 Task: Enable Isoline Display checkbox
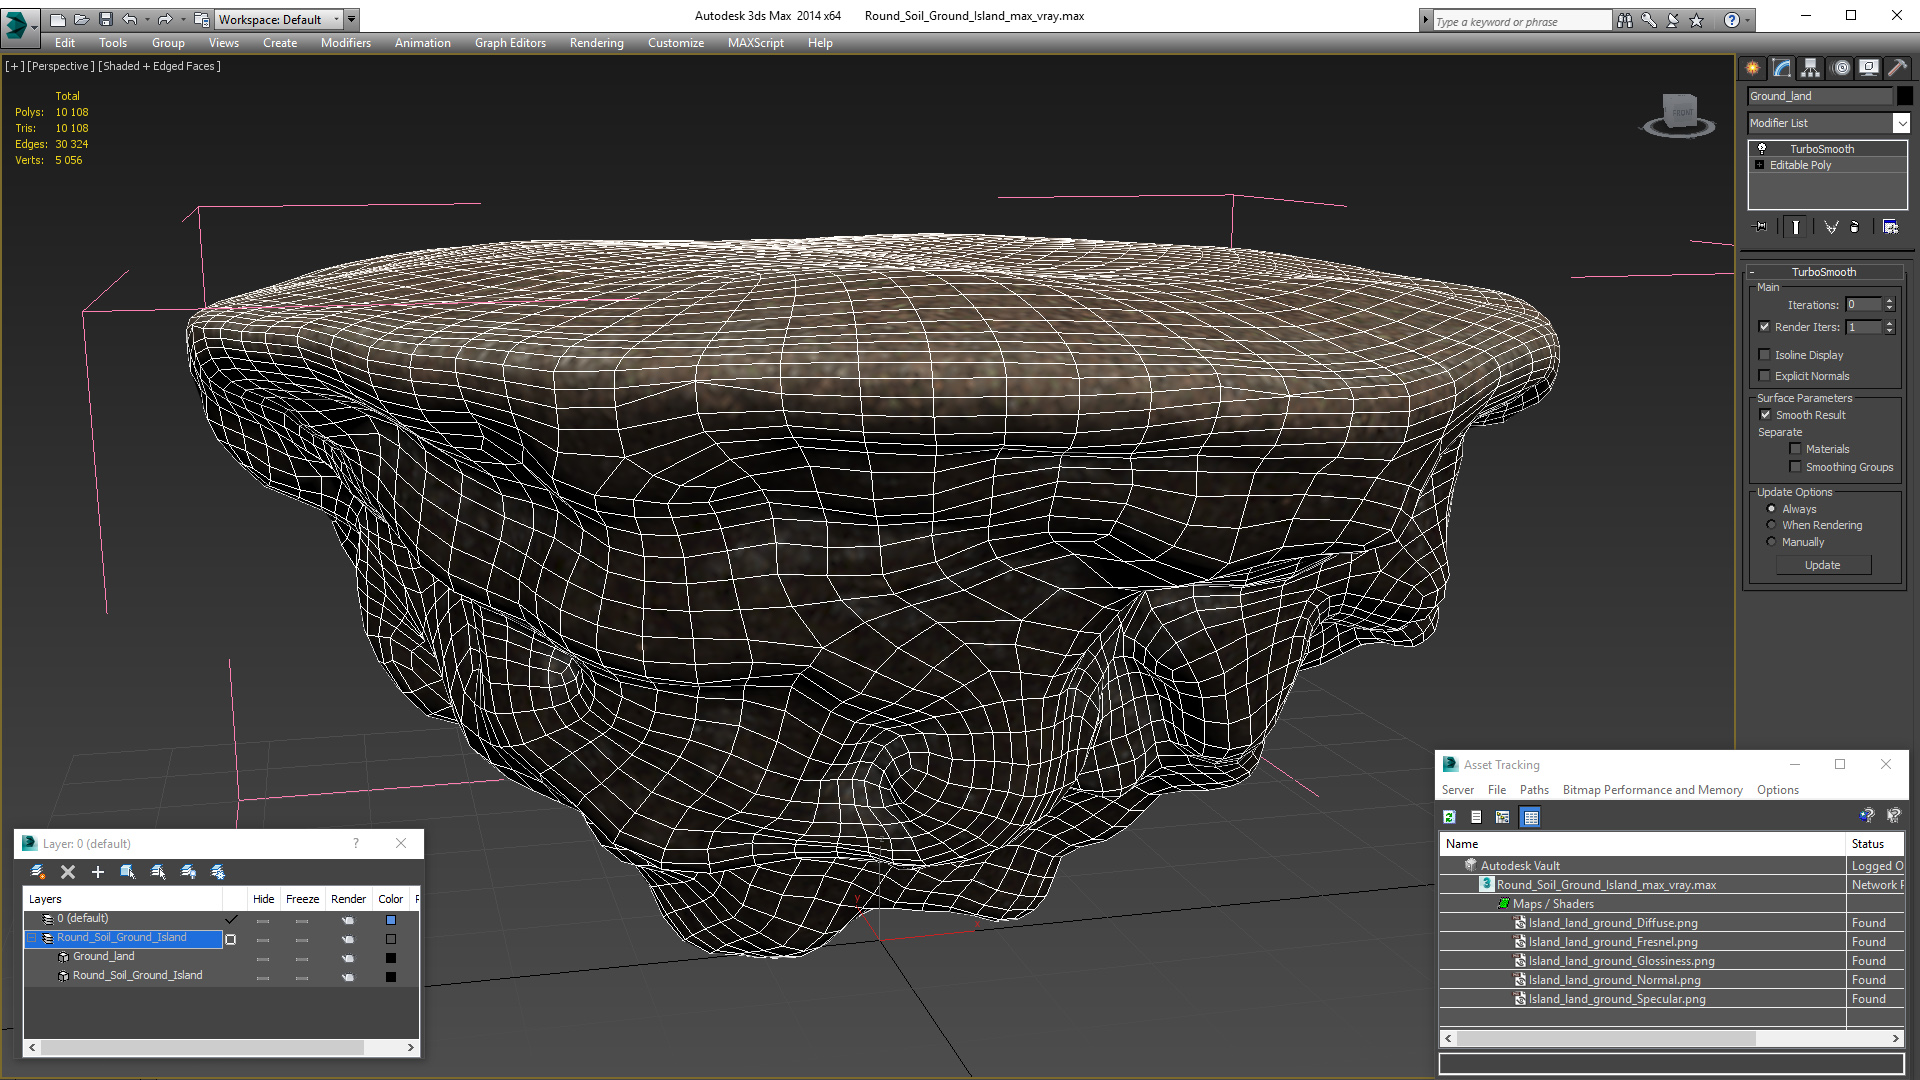(1764, 355)
